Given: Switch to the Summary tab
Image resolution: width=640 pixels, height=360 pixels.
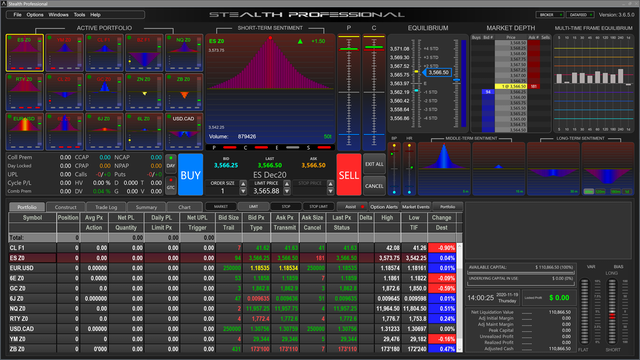Looking at the screenshot, I should pos(146,207).
